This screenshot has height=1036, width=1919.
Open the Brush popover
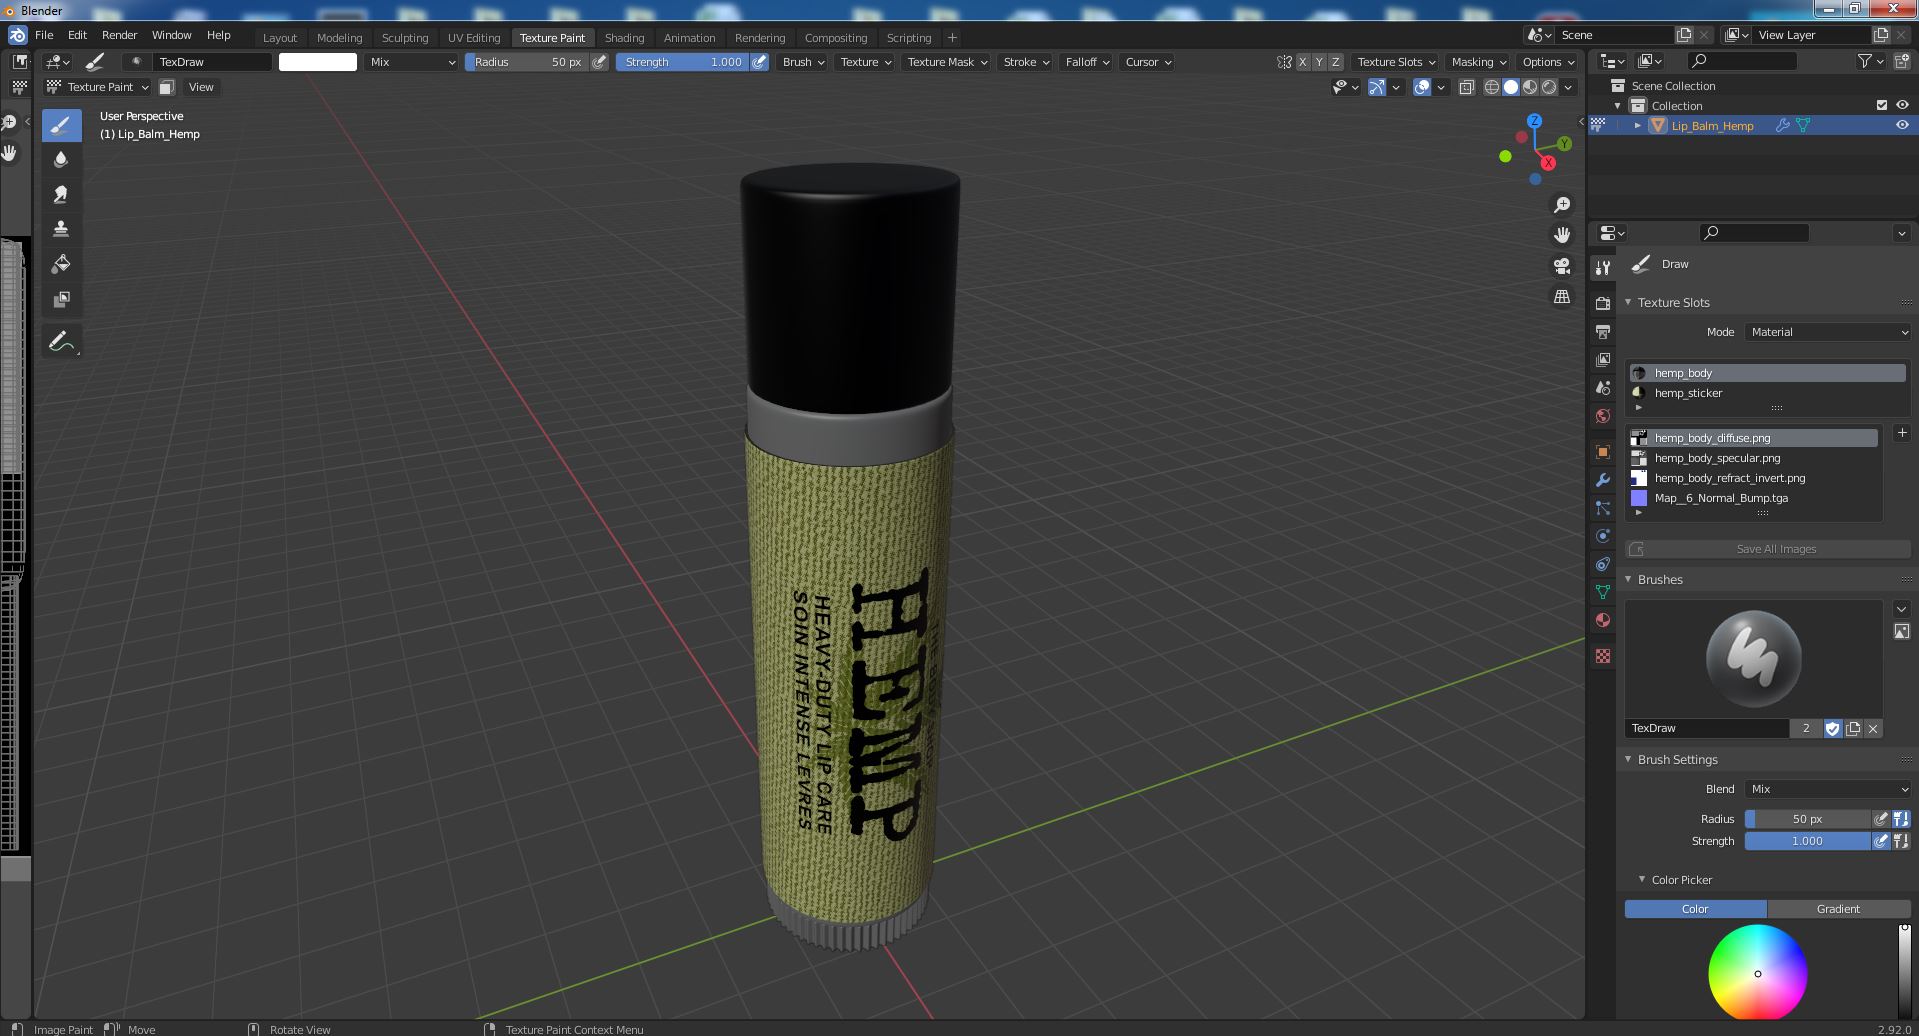(804, 62)
